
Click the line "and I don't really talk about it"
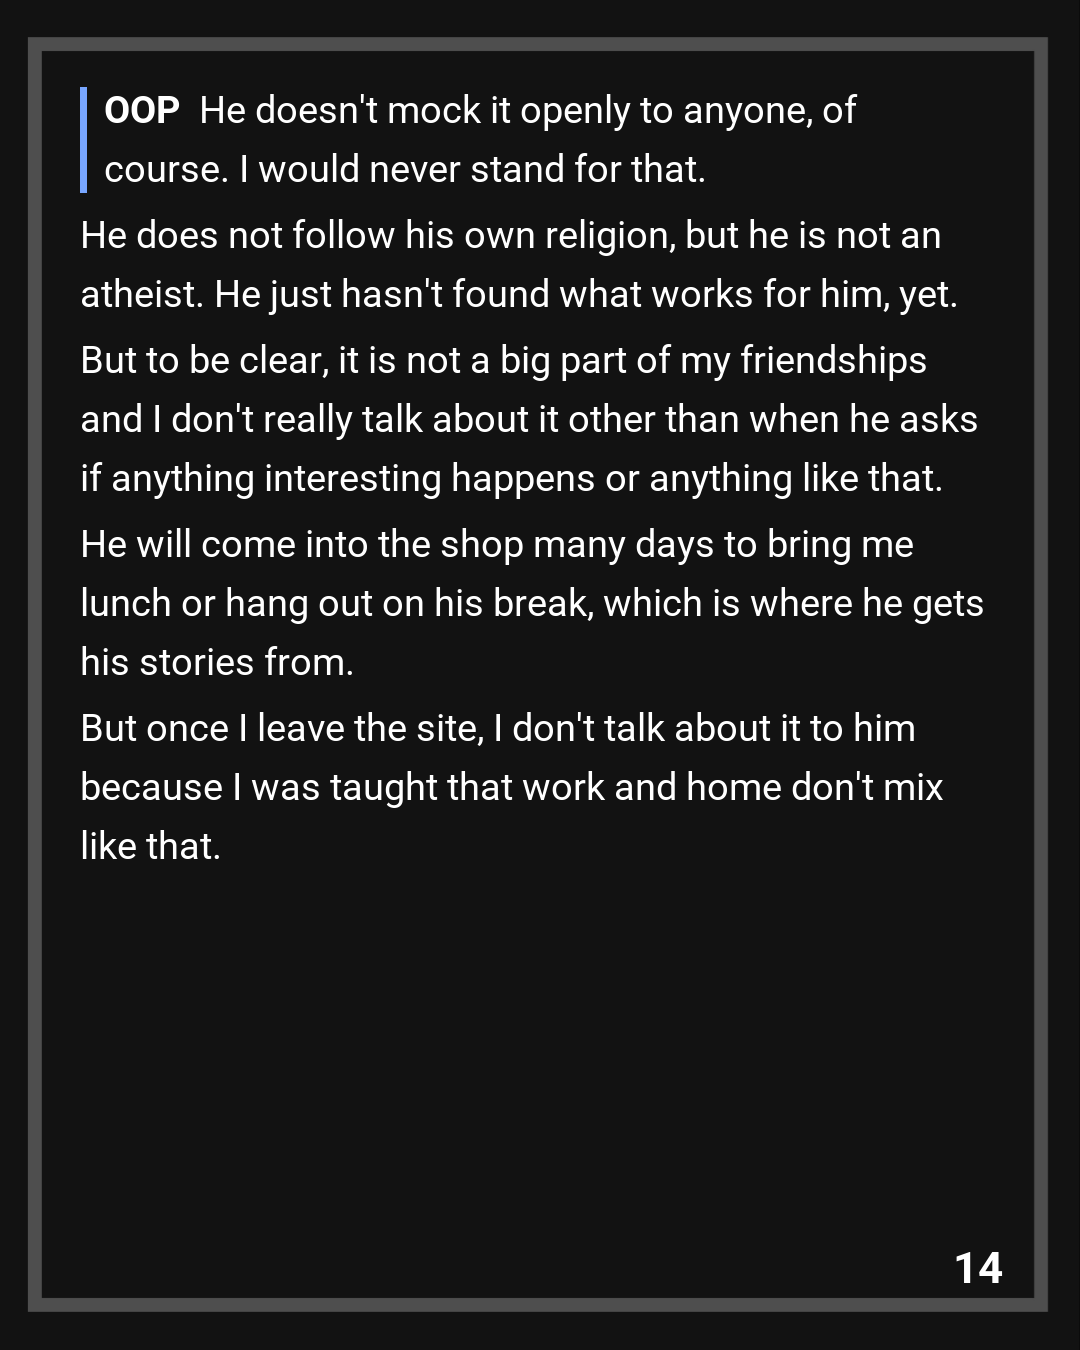pyautogui.click(x=528, y=419)
